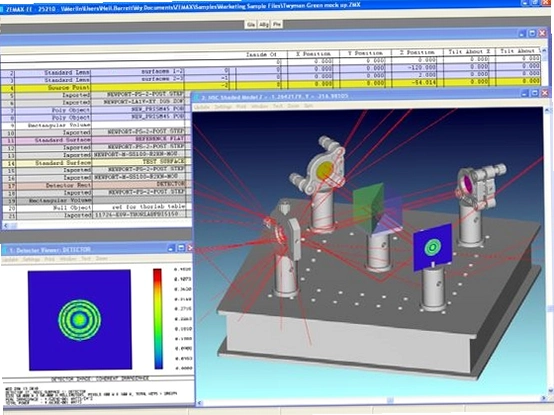The width and height of the screenshot is (554, 415).
Task: Open Update menu in Shaded Model window
Action: pyautogui.click(x=202, y=106)
